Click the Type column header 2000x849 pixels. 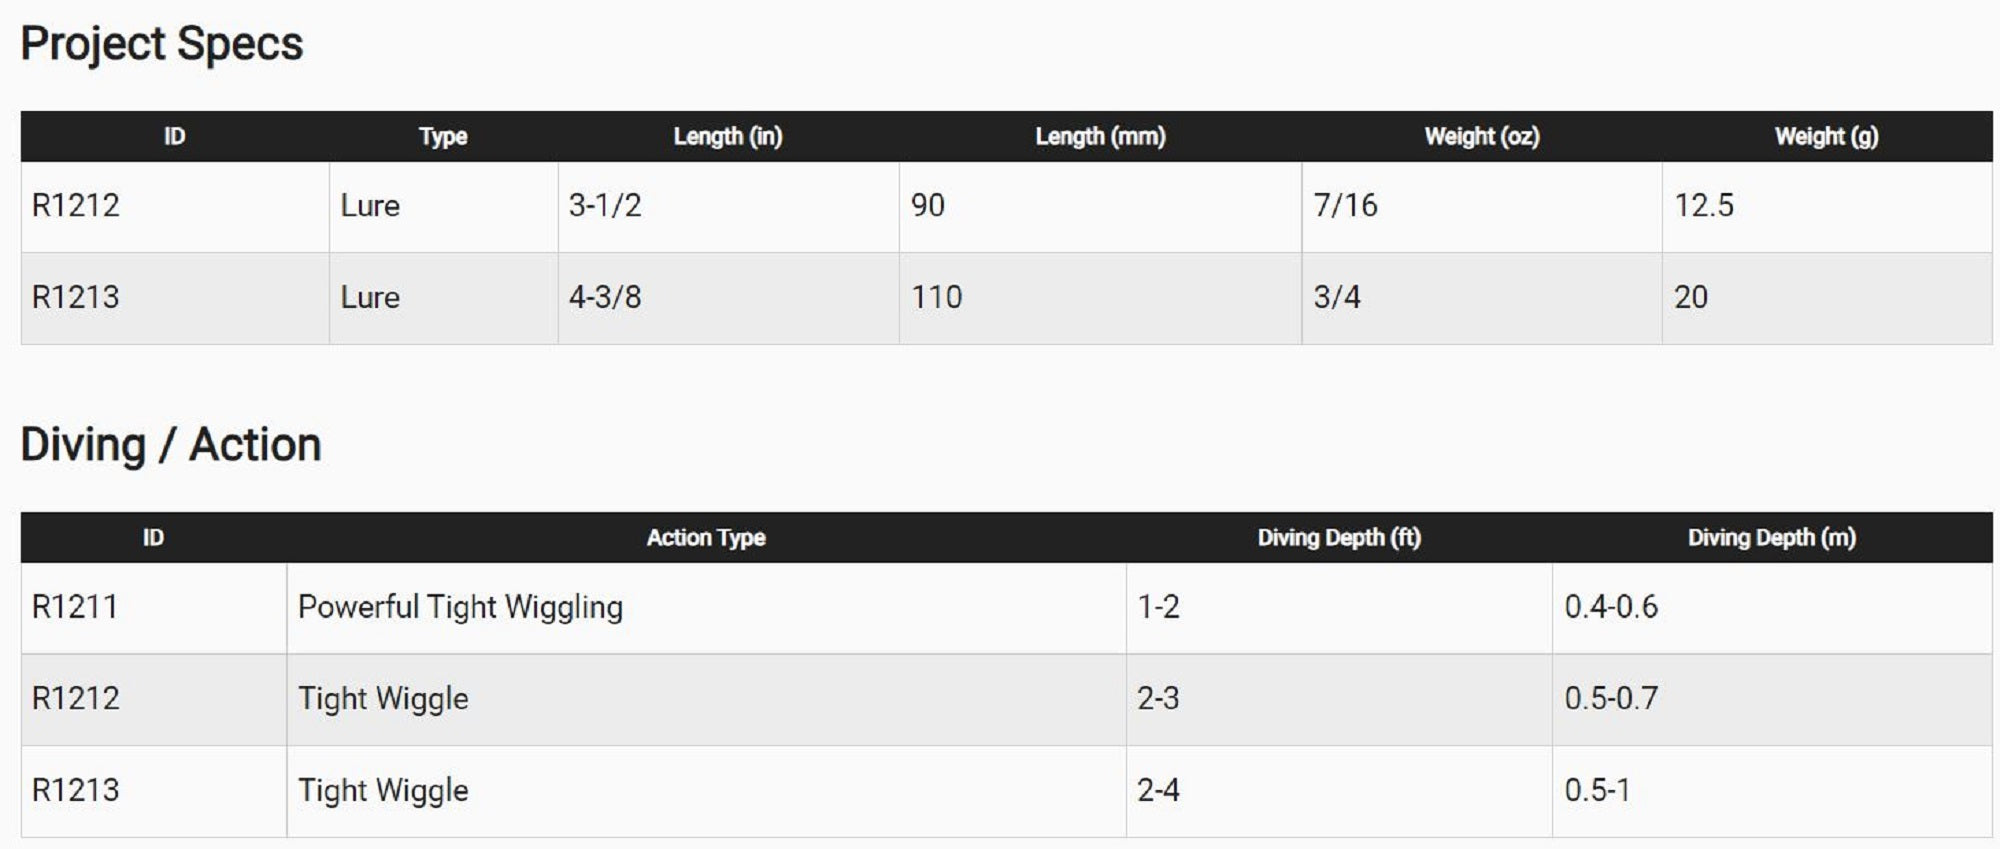(443, 136)
